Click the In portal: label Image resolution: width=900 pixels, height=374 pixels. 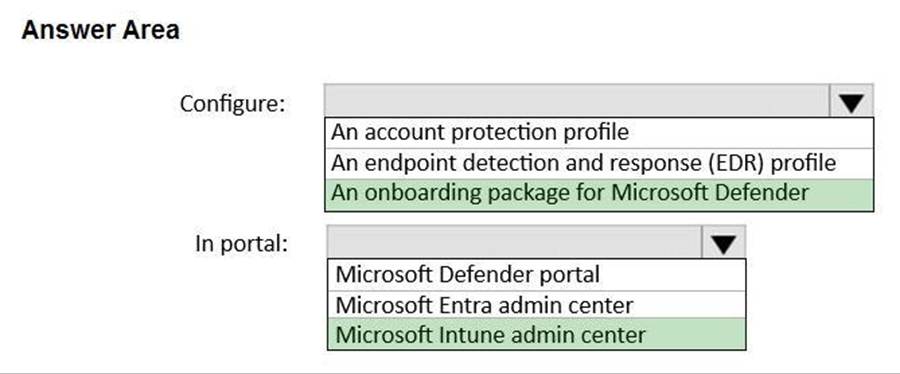click(240, 244)
